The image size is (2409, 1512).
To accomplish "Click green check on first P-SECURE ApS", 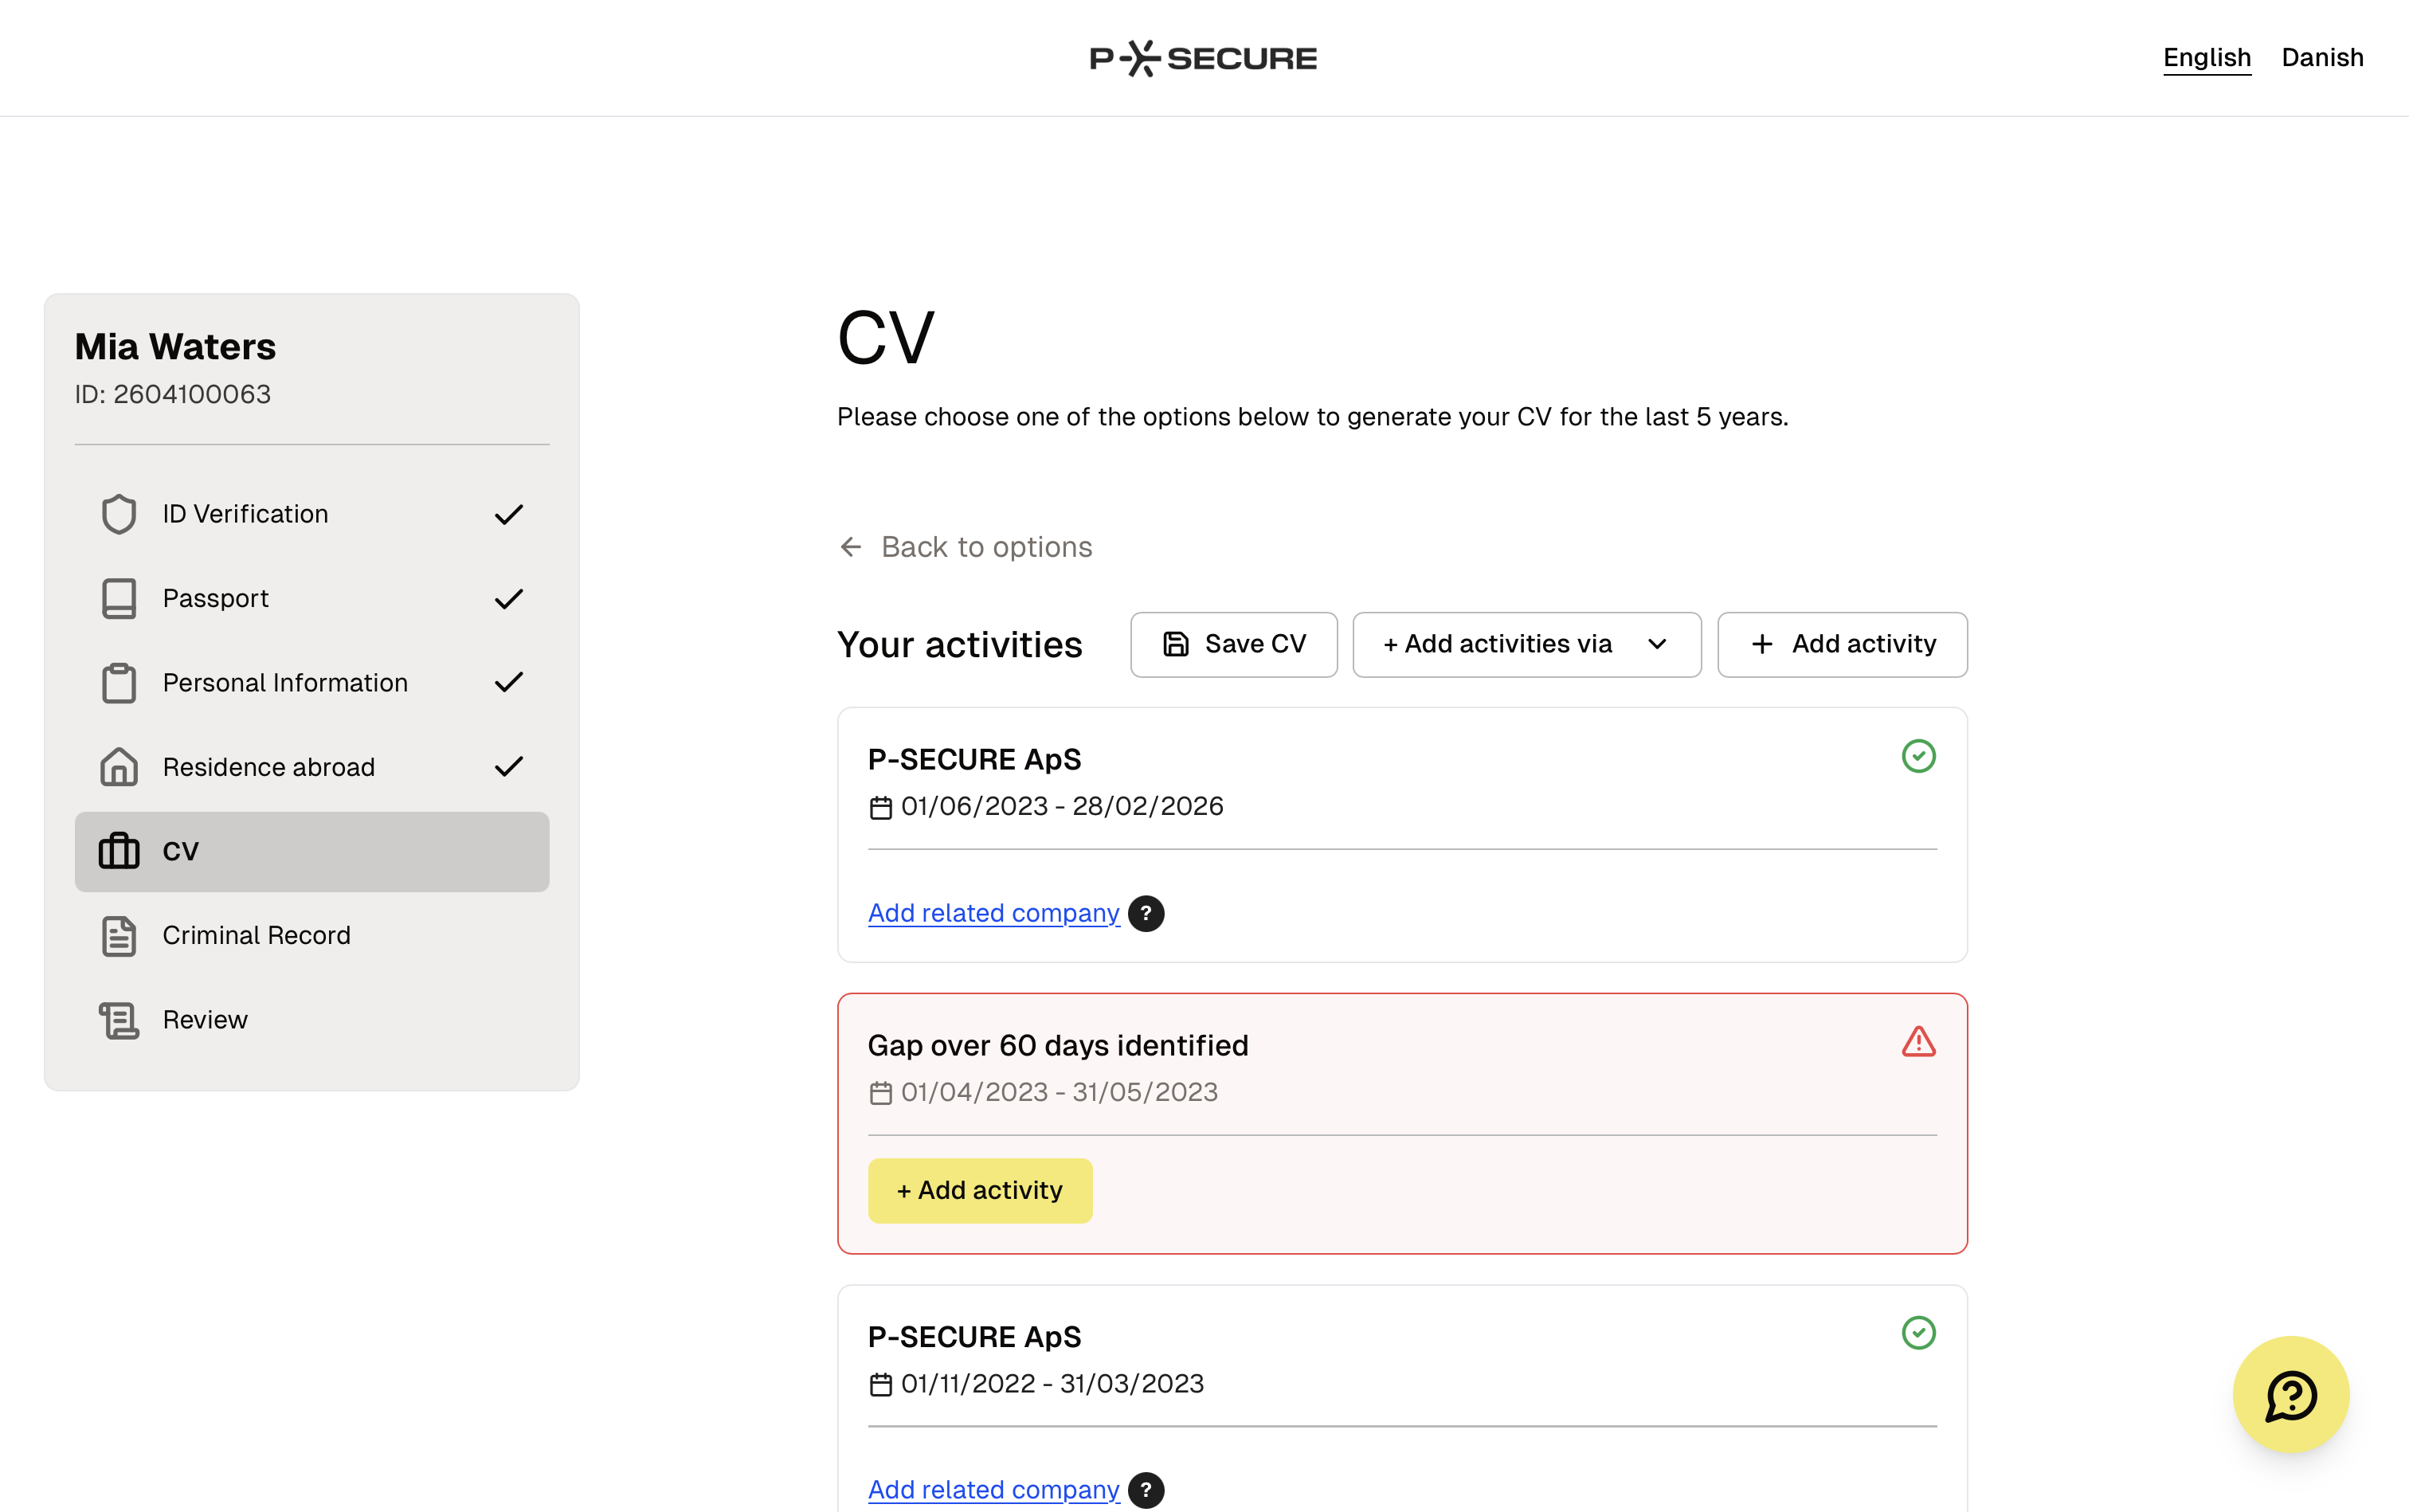I will point(1918,756).
